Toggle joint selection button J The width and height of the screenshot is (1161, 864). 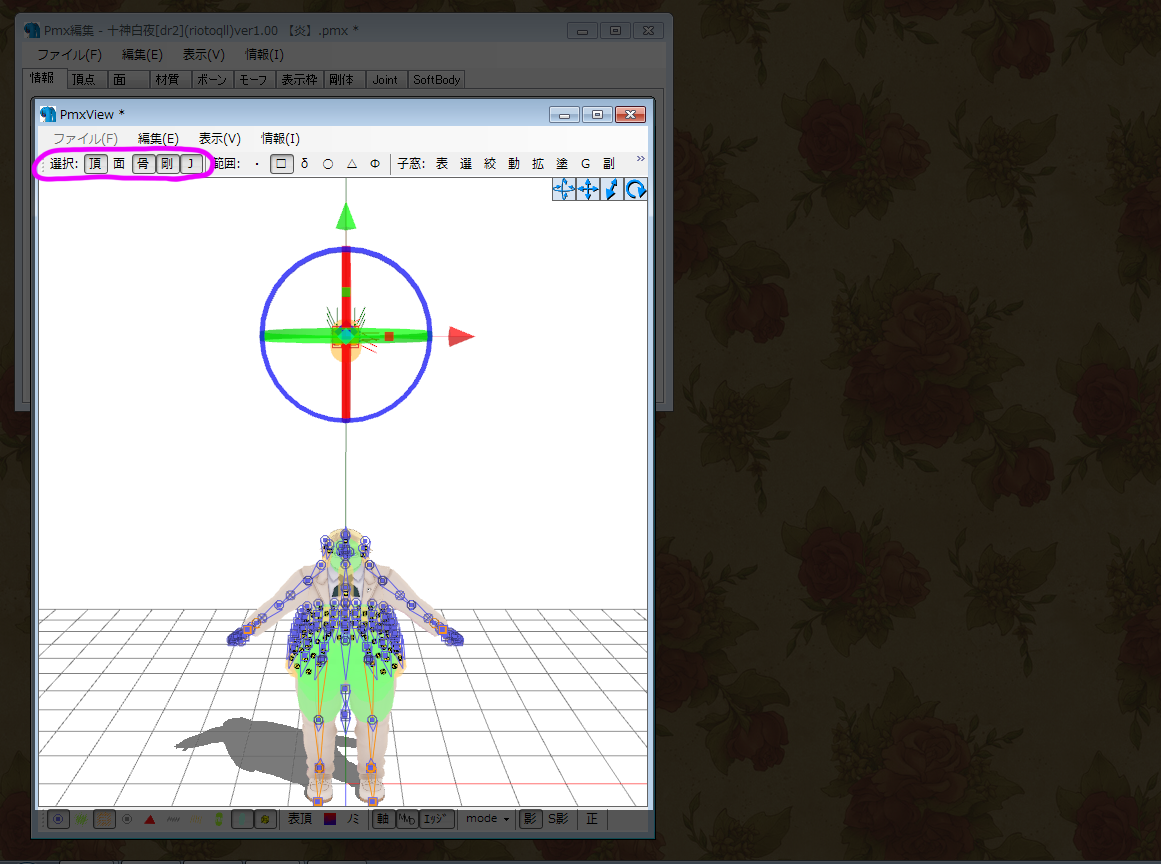point(191,164)
